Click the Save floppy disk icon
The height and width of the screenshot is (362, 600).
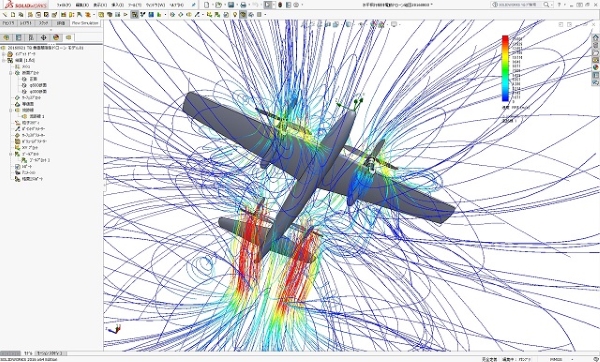coord(231,5)
